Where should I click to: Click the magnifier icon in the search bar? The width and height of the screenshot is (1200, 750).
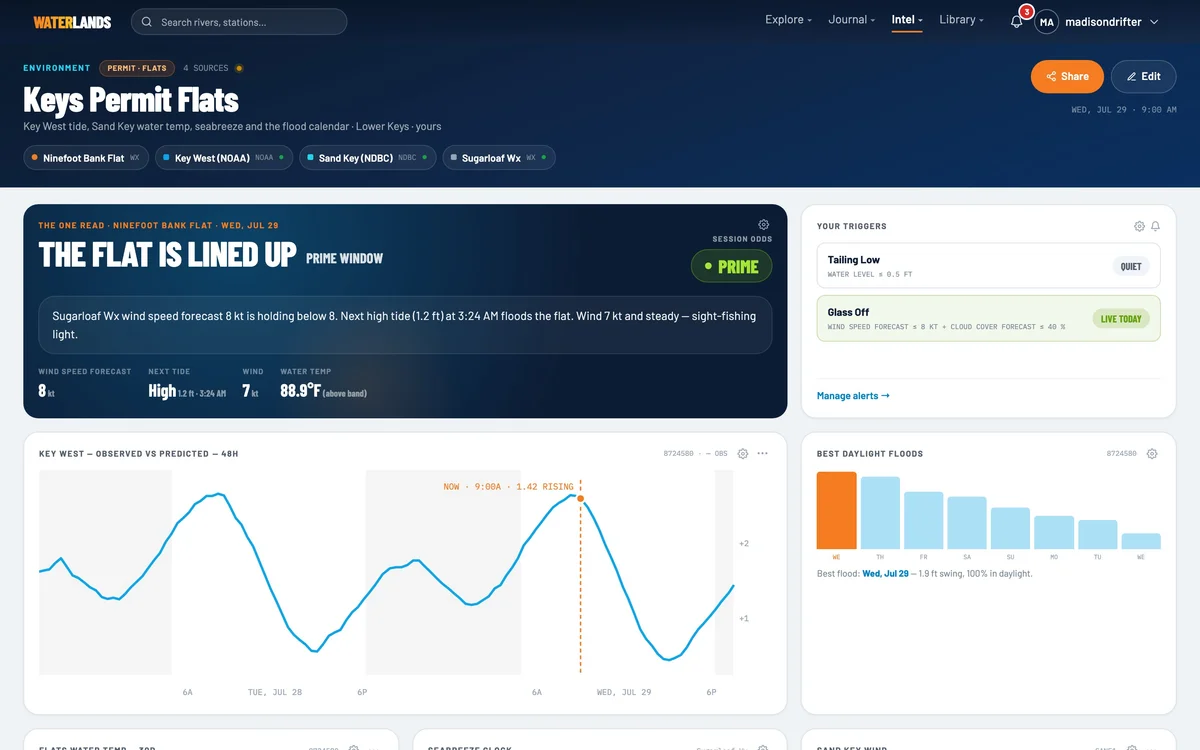click(x=148, y=22)
